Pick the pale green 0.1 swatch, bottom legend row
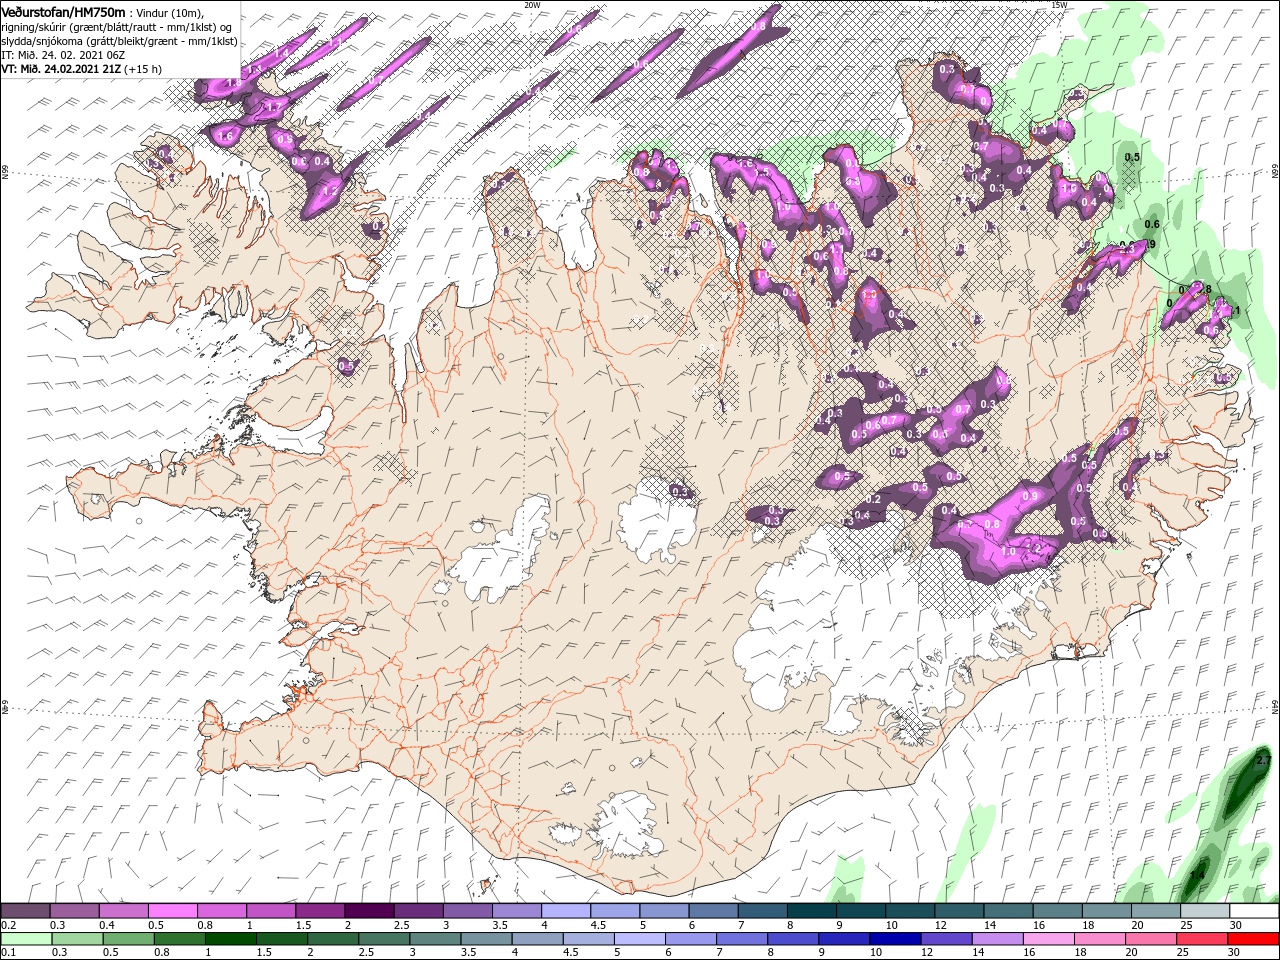This screenshot has width=1280, height=960. point(26,939)
